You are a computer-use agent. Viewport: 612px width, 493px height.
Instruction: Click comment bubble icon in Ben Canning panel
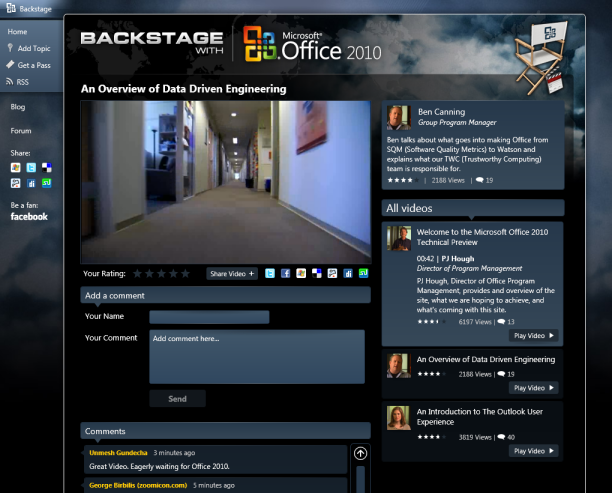[x=480, y=180]
